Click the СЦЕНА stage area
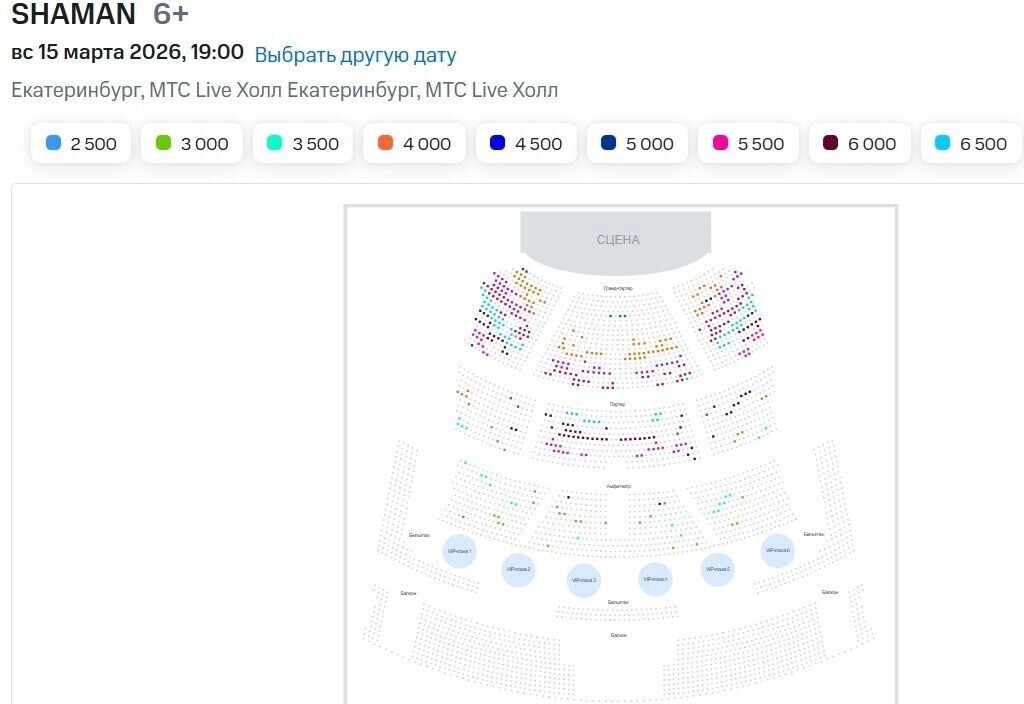The image size is (1024, 704). click(616, 240)
